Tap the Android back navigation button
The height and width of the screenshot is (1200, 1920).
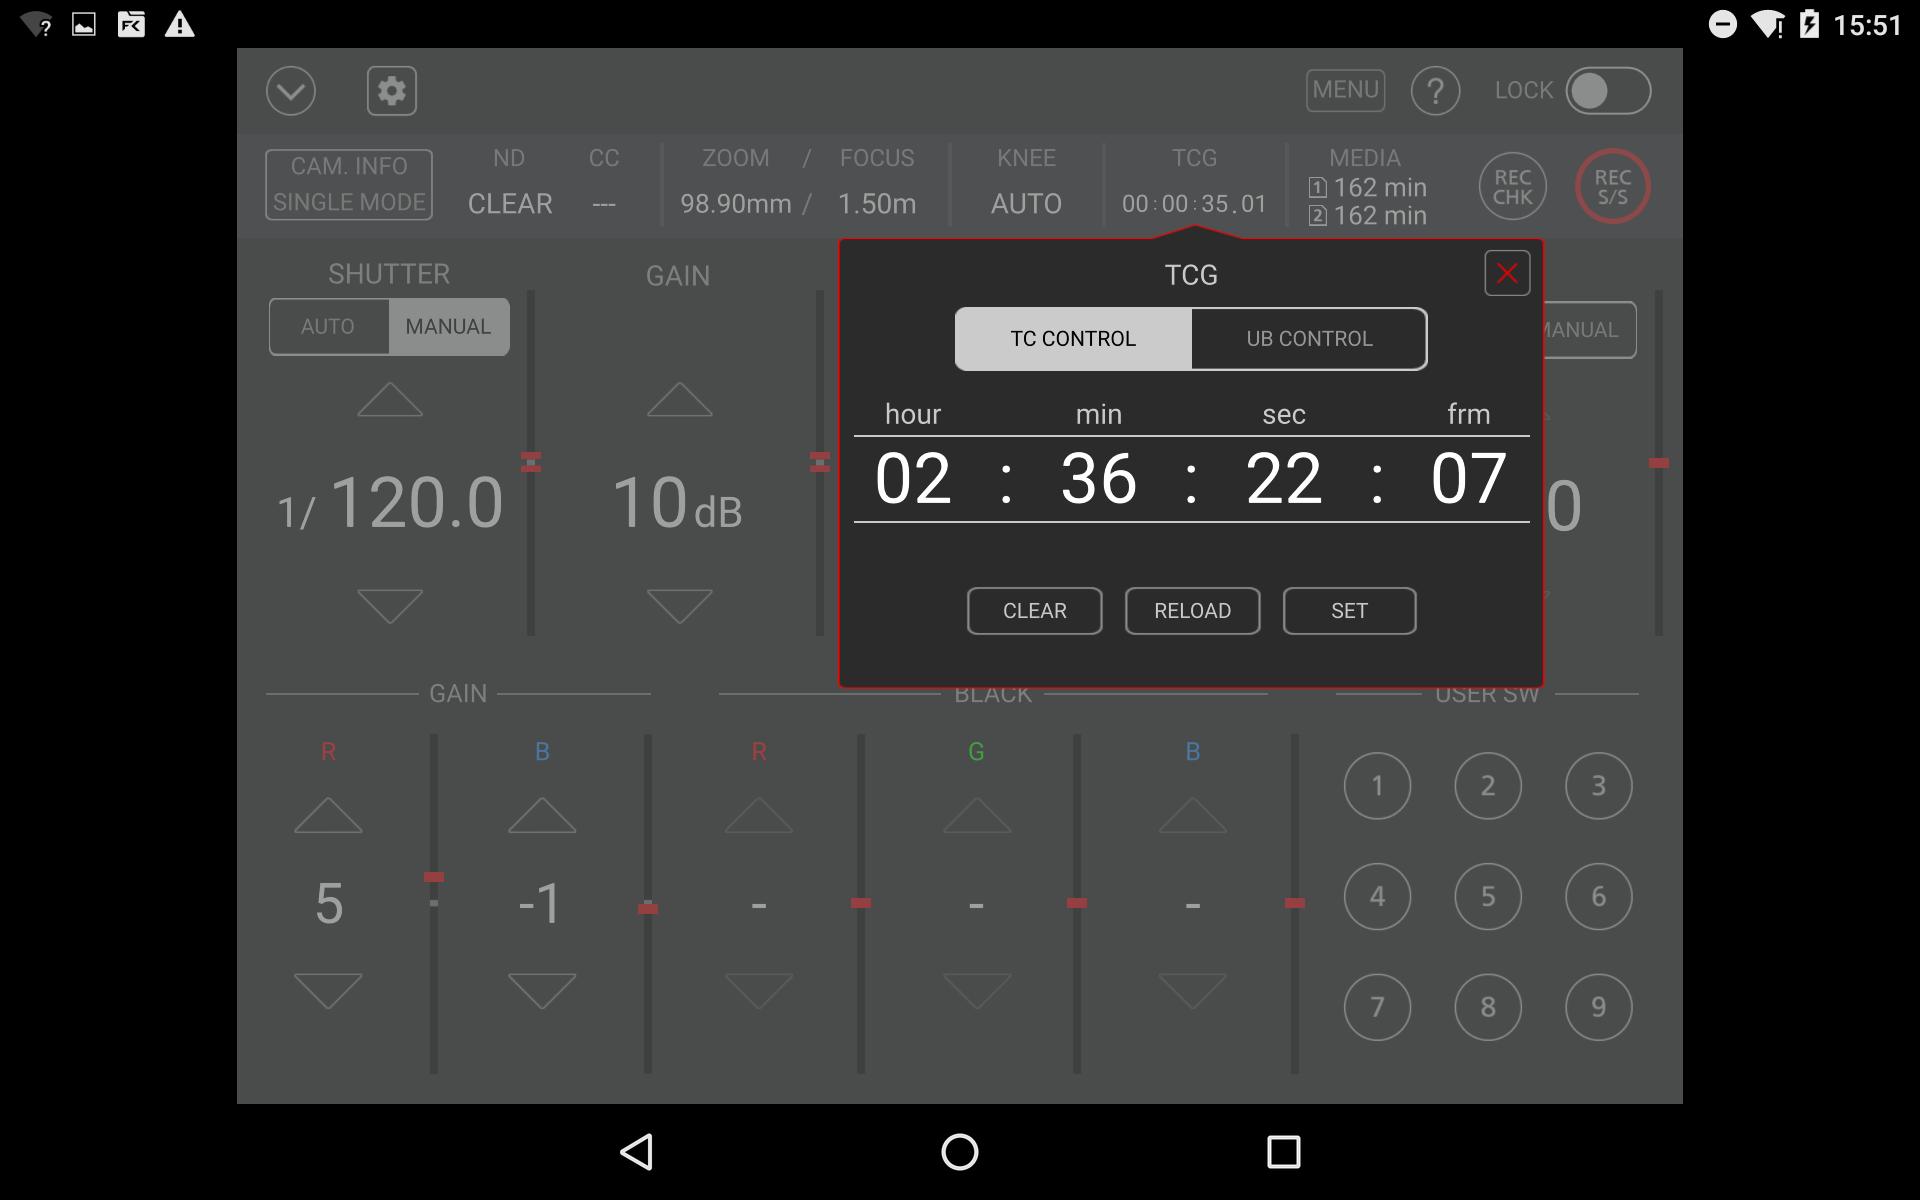(637, 1152)
